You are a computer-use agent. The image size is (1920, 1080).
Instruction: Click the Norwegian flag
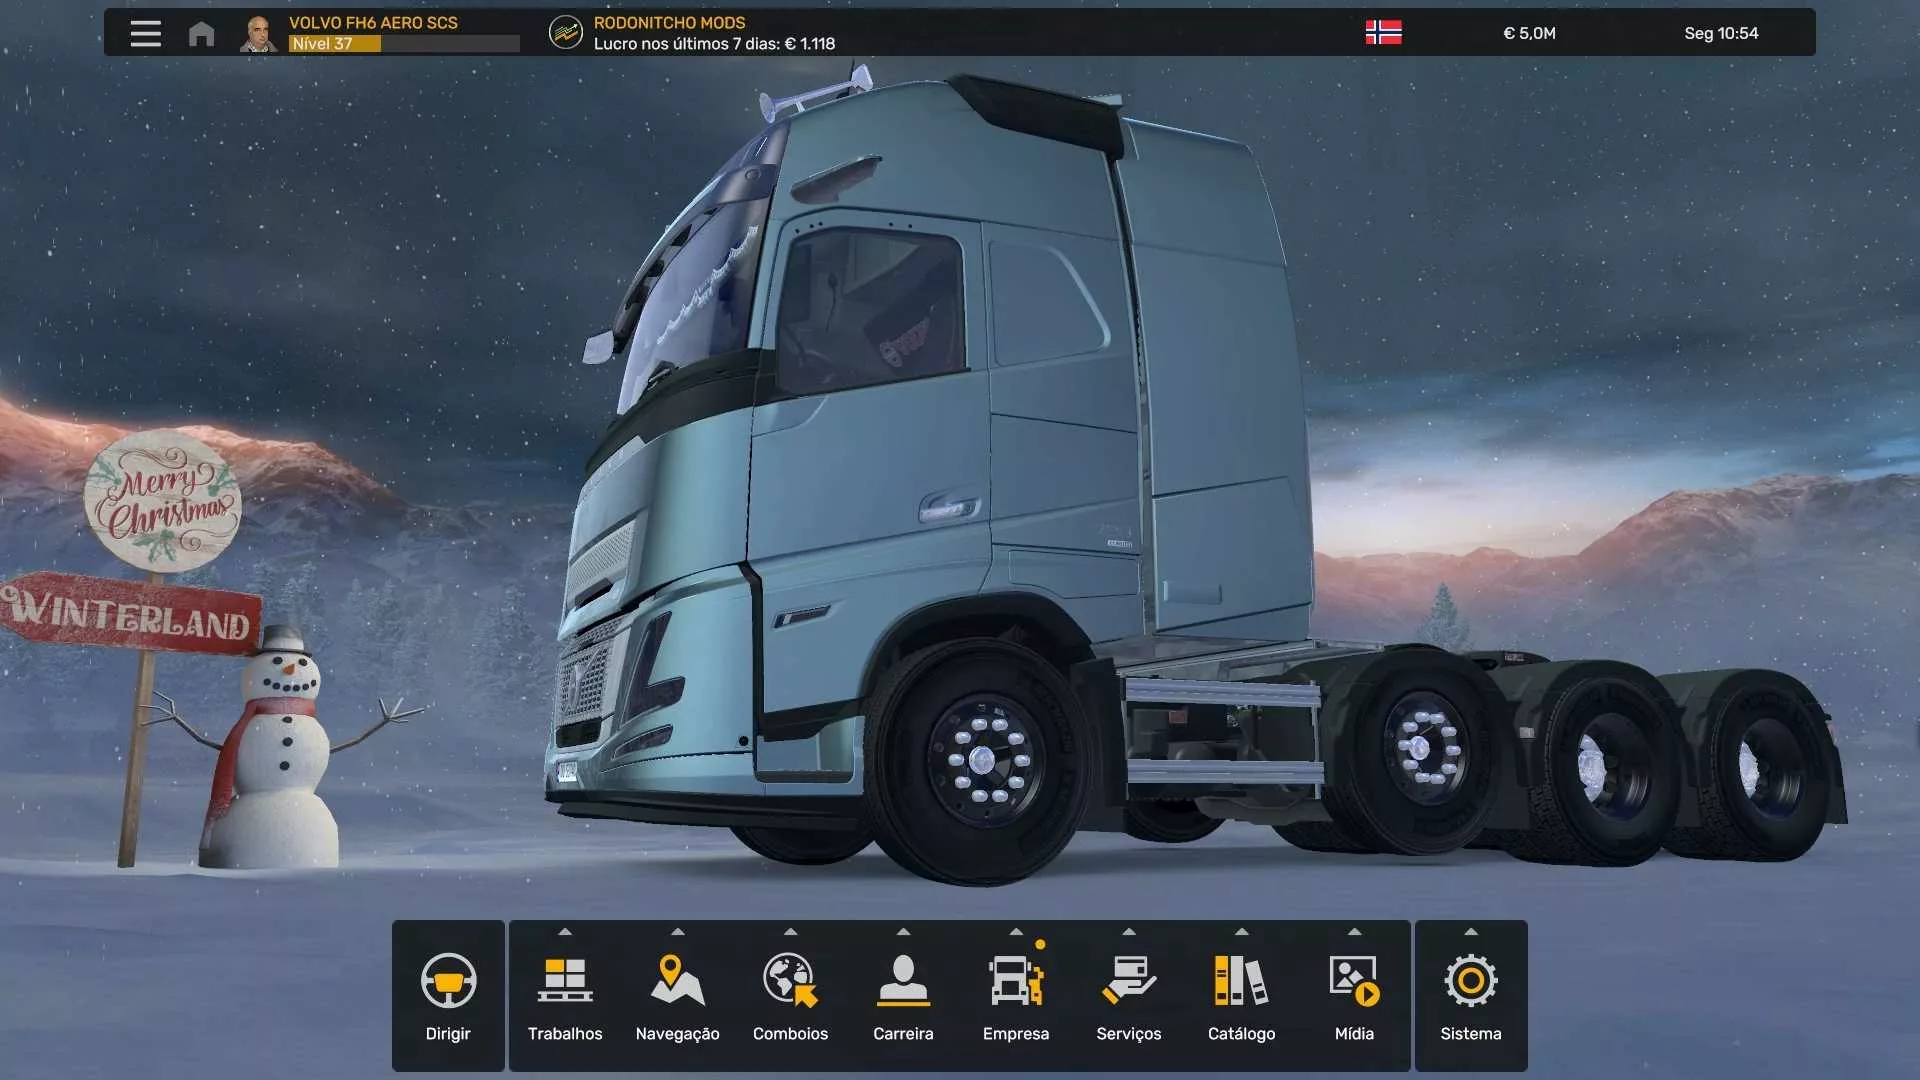pyautogui.click(x=1384, y=32)
